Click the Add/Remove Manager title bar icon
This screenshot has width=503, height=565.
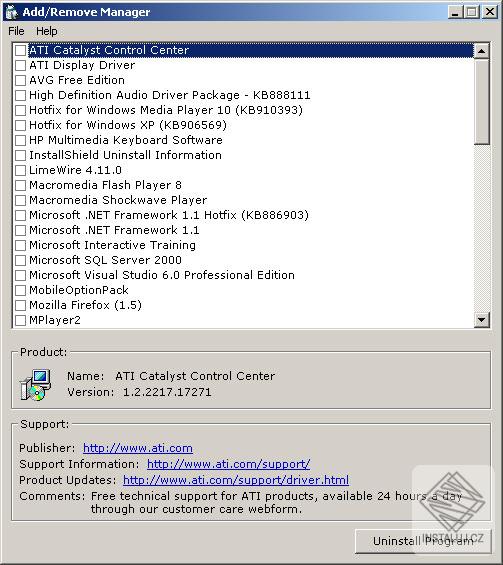[12, 12]
